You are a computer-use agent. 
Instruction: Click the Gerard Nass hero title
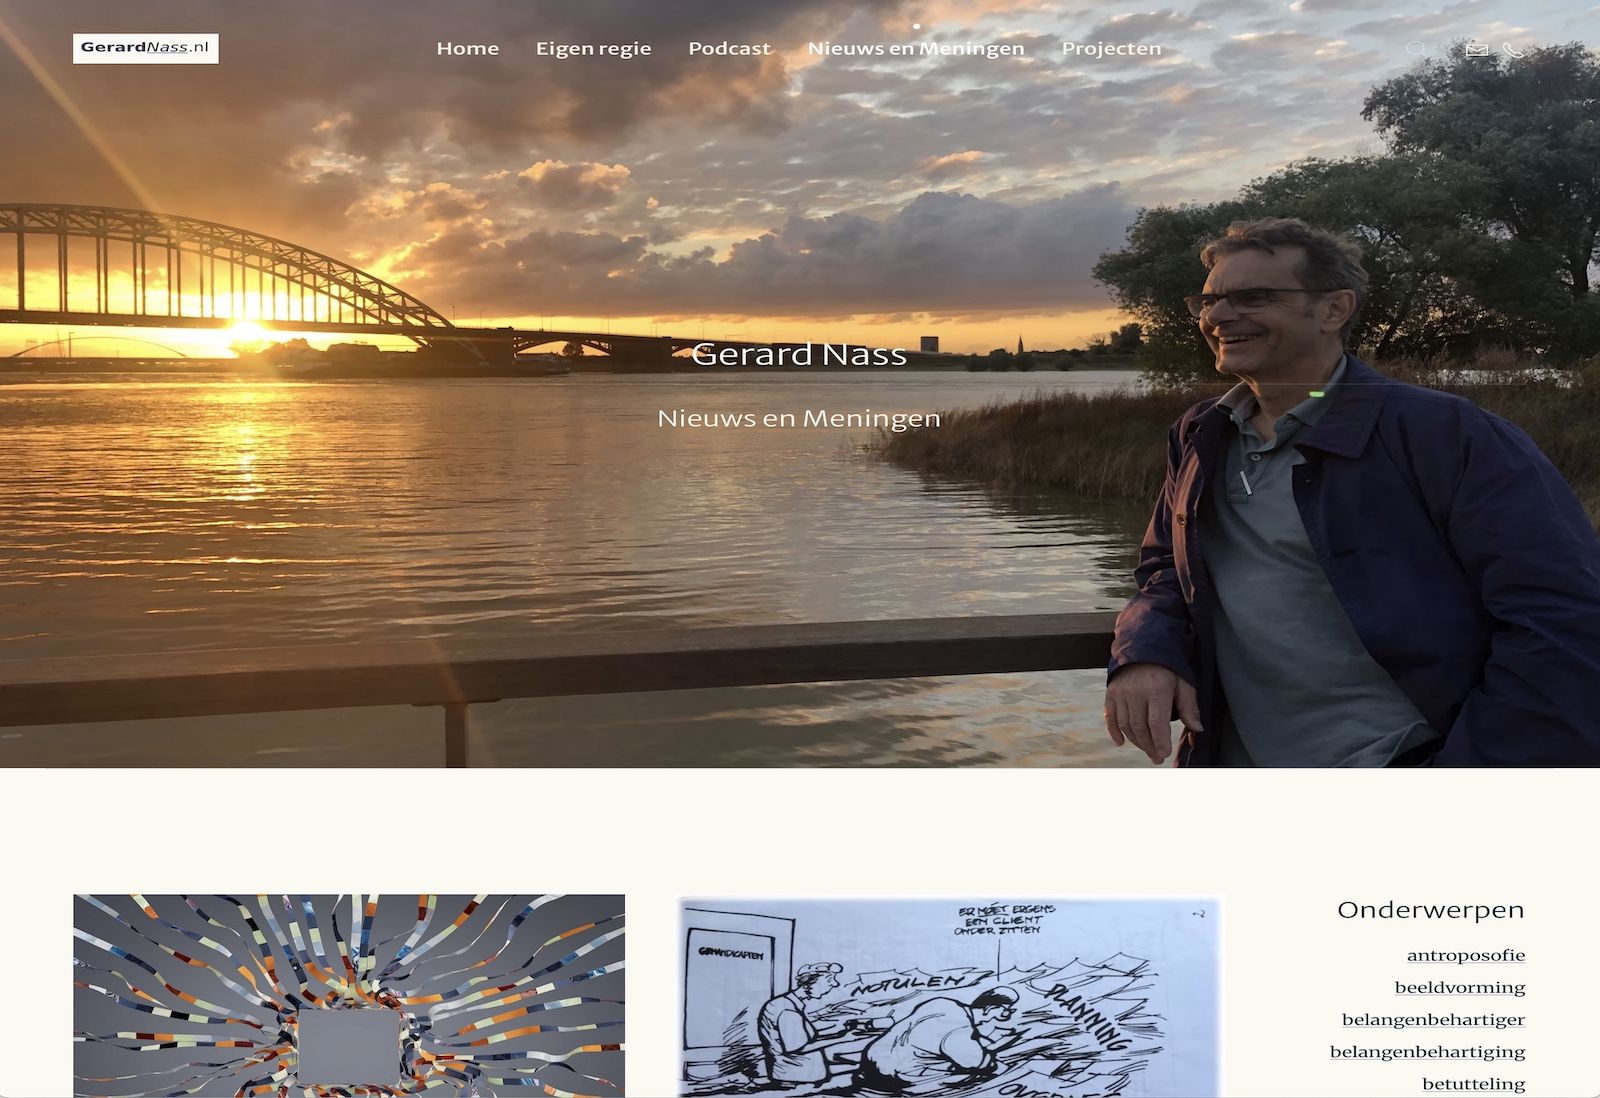[799, 354]
